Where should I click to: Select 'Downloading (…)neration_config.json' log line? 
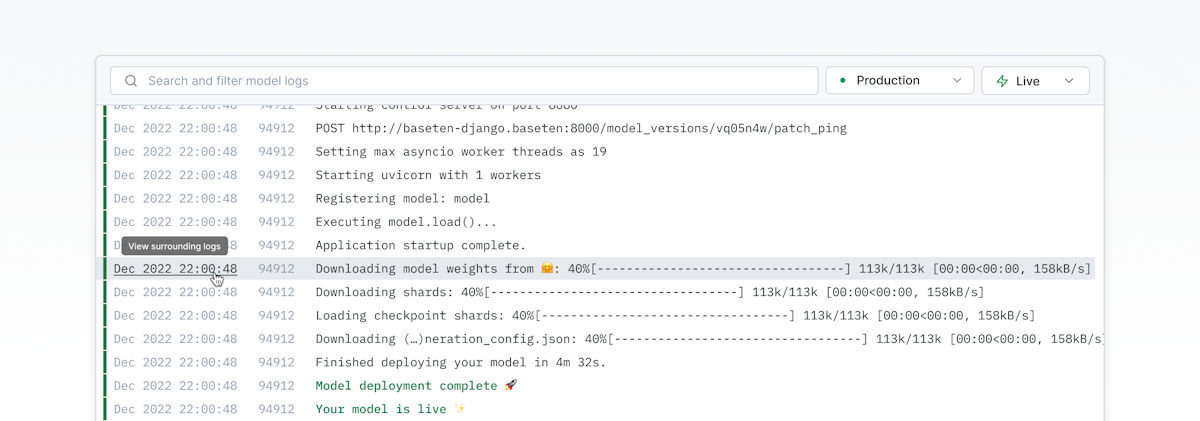pyautogui.click(x=709, y=339)
